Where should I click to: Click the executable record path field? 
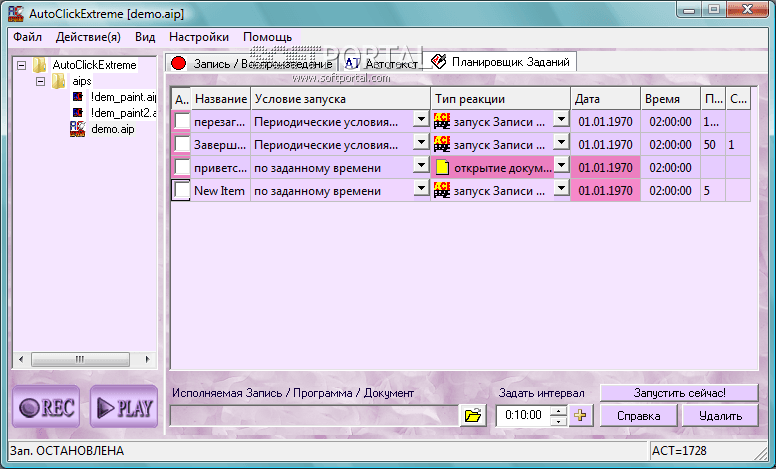(x=314, y=416)
